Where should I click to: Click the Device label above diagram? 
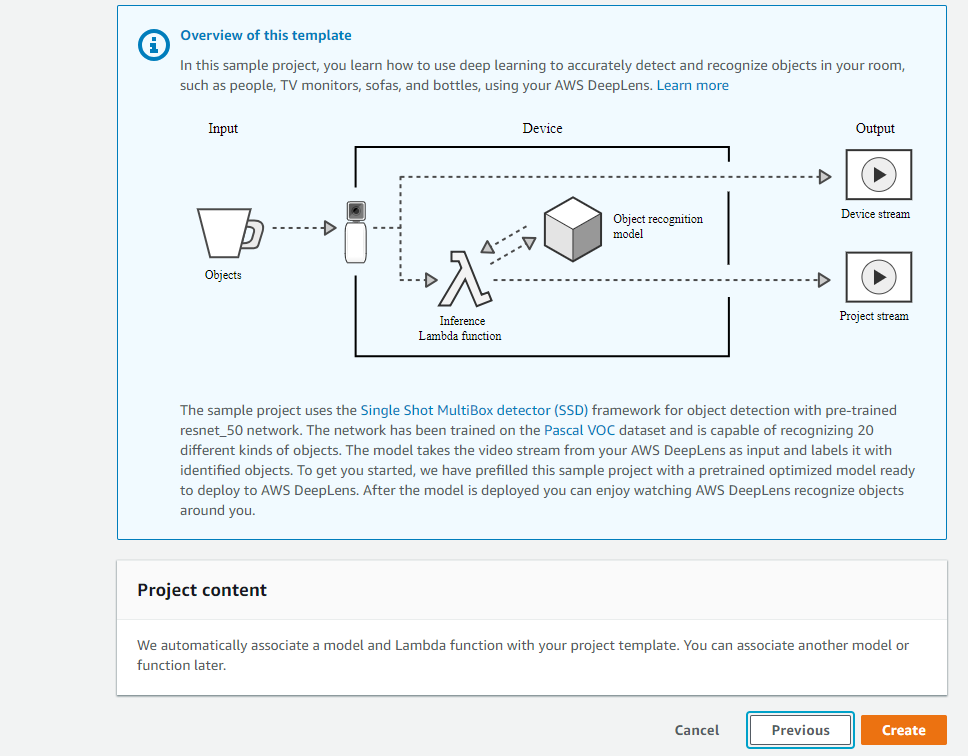click(542, 129)
